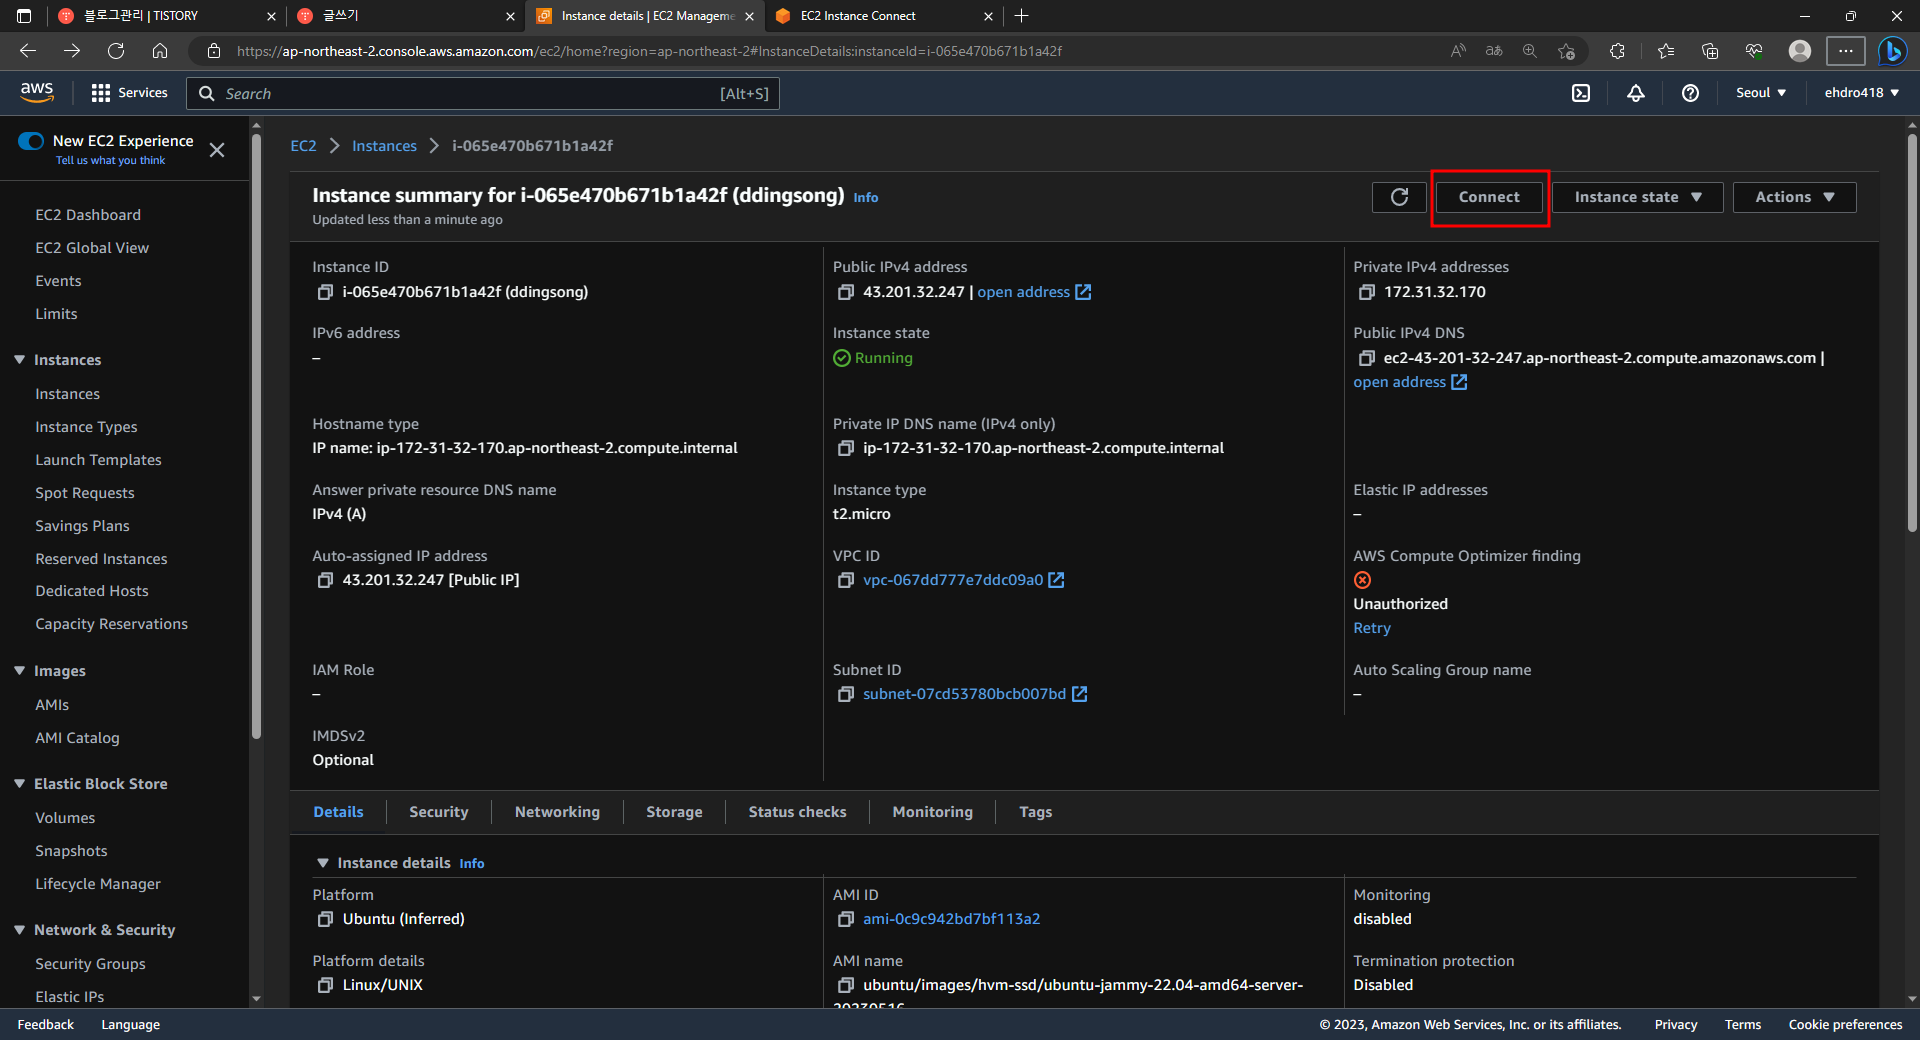The height and width of the screenshot is (1040, 1920).
Task: Close the New EC2 Experience banner
Action: point(217,150)
